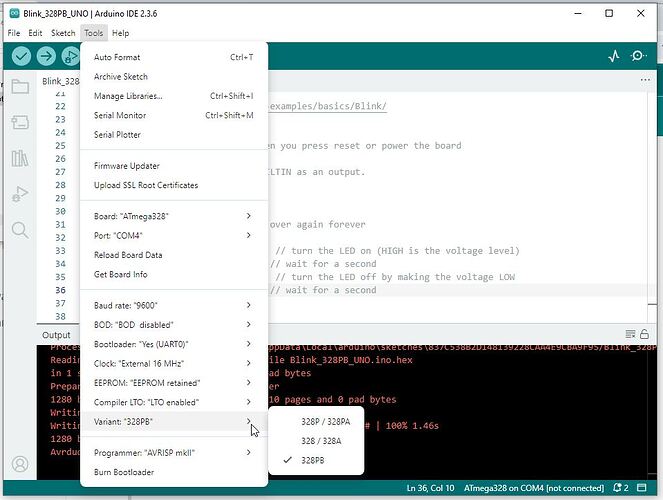Start the Debug button in toolbar

[70, 56]
